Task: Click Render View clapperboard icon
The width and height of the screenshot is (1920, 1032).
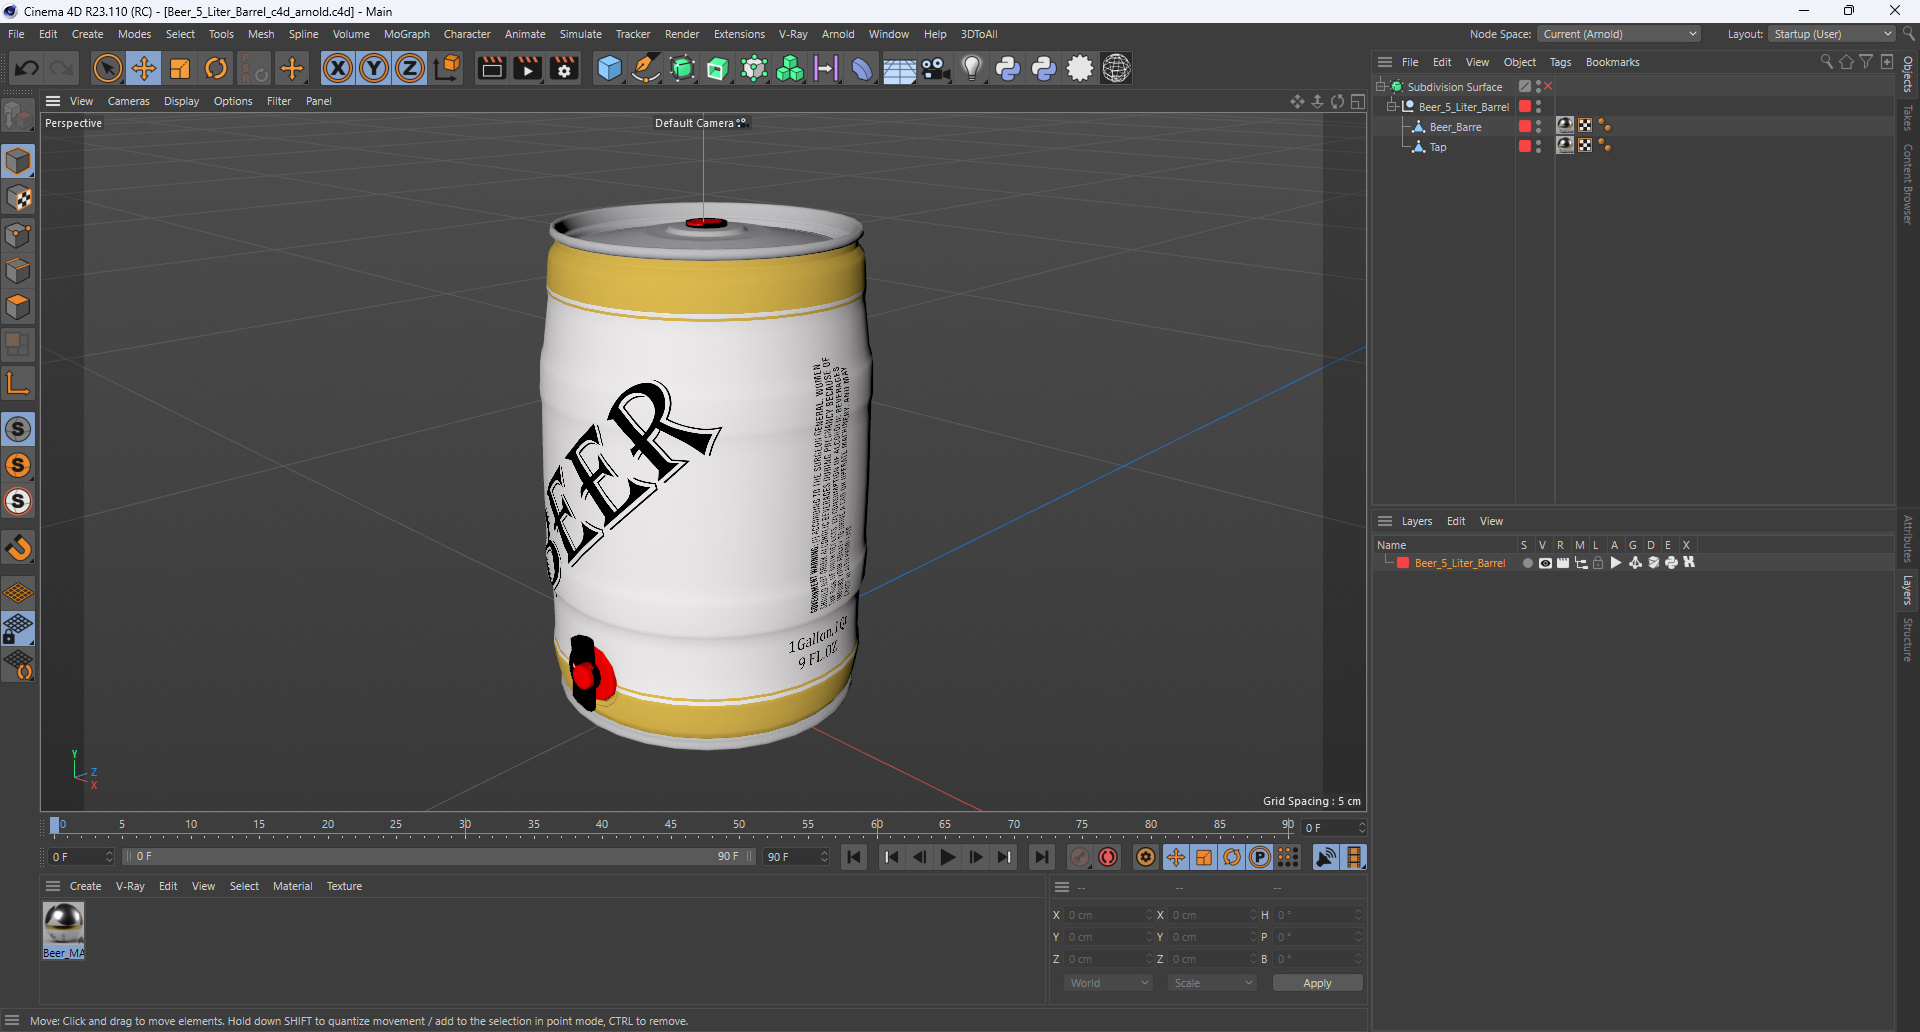Action: tap(491, 68)
